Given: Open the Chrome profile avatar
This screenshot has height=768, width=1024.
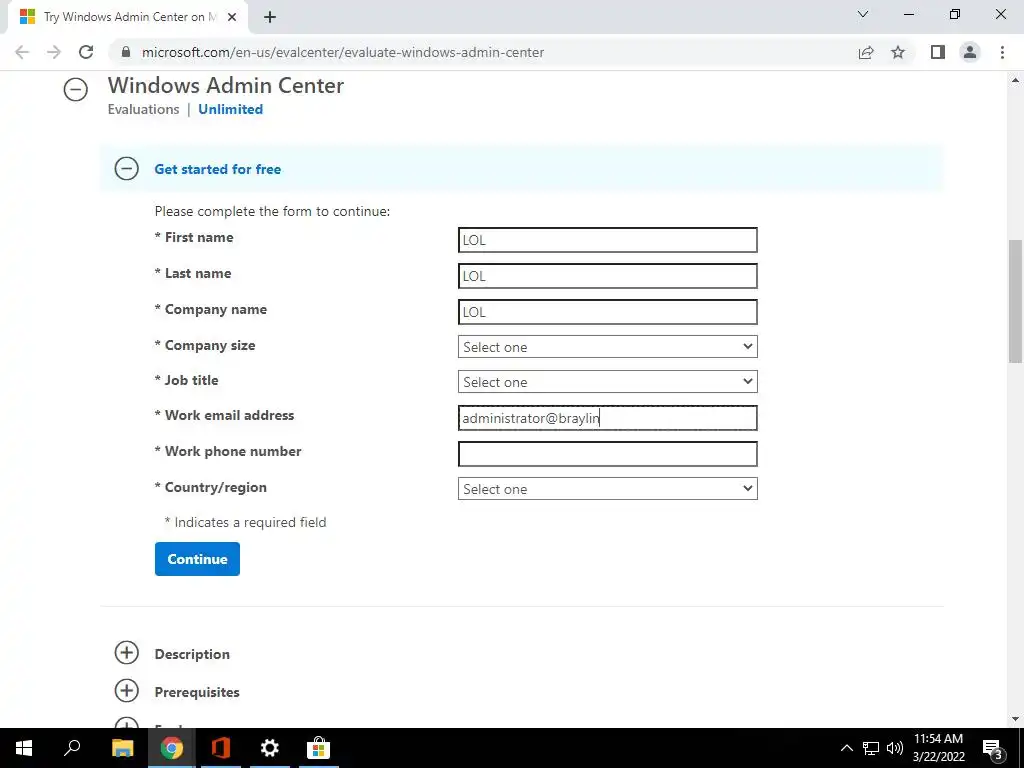Looking at the screenshot, I should pos(970,52).
